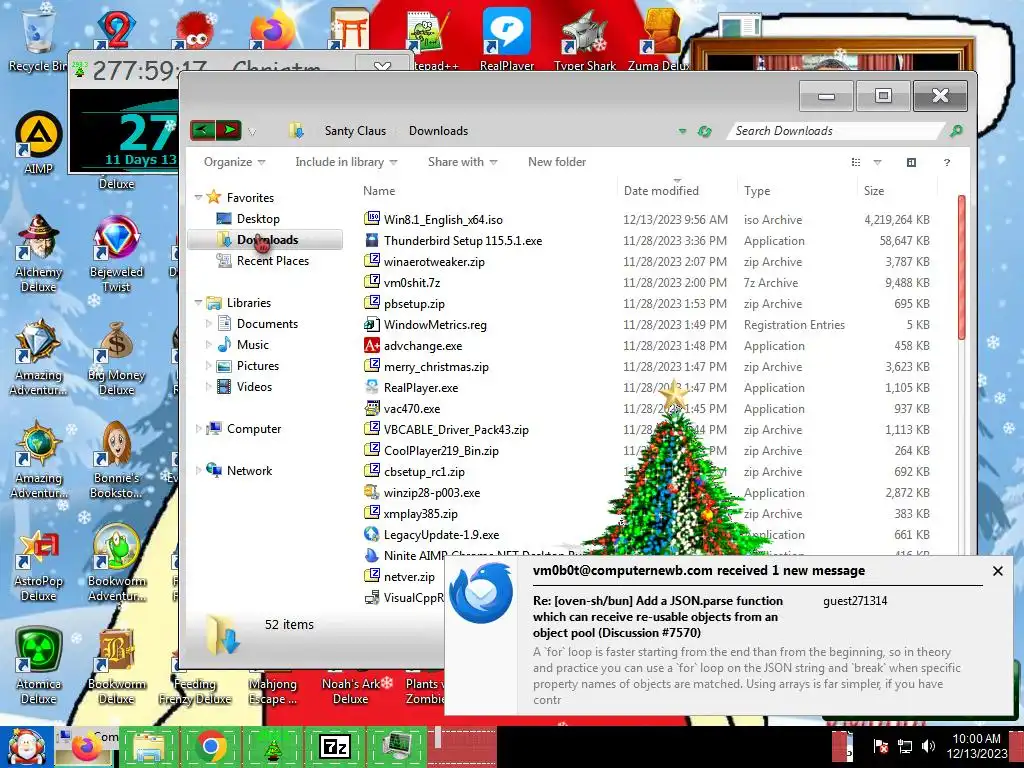Expand the Documents library
Image resolution: width=1024 pixels, height=768 pixels.
(x=208, y=323)
